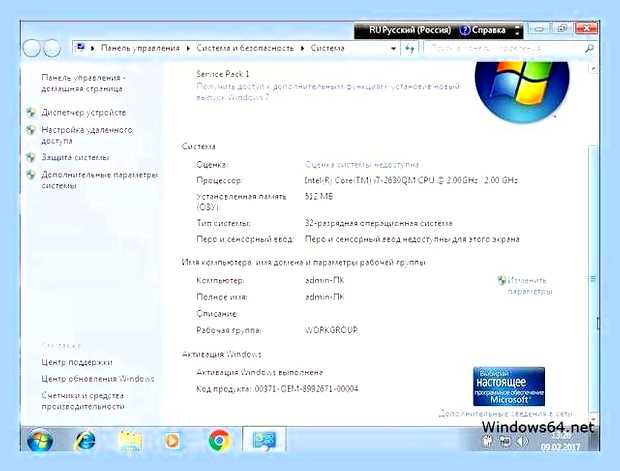Click active System window taskbar button

click(x=264, y=439)
